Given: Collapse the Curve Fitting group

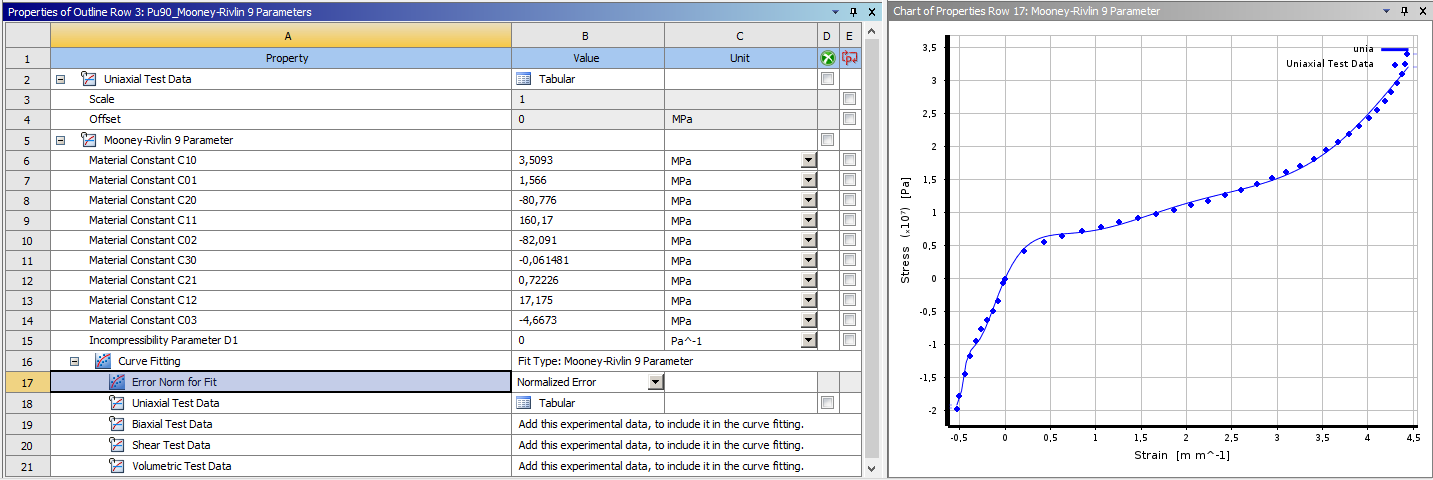Looking at the screenshot, I should click(75, 361).
